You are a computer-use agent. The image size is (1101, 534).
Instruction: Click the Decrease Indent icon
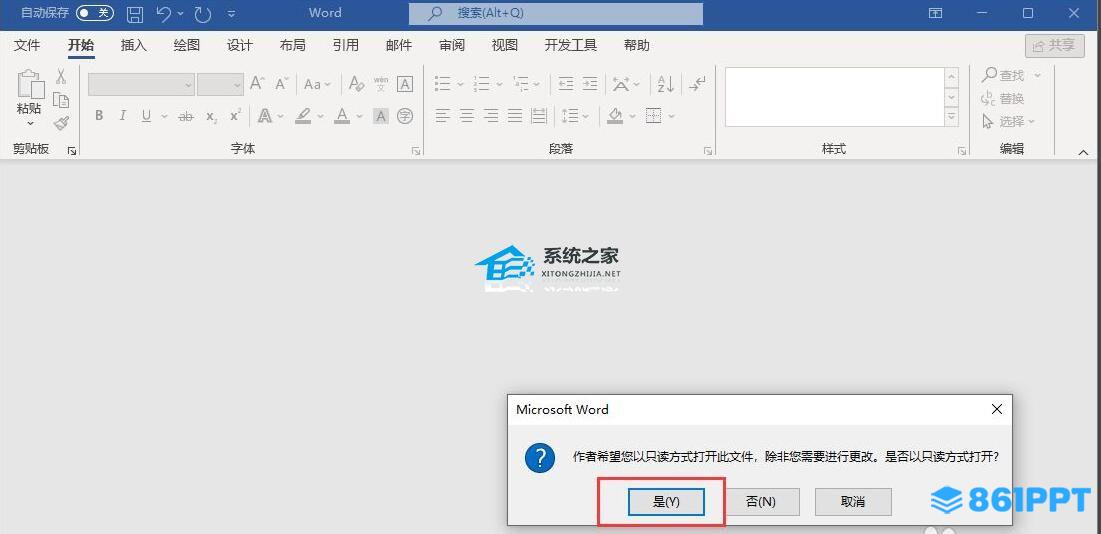(x=566, y=84)
